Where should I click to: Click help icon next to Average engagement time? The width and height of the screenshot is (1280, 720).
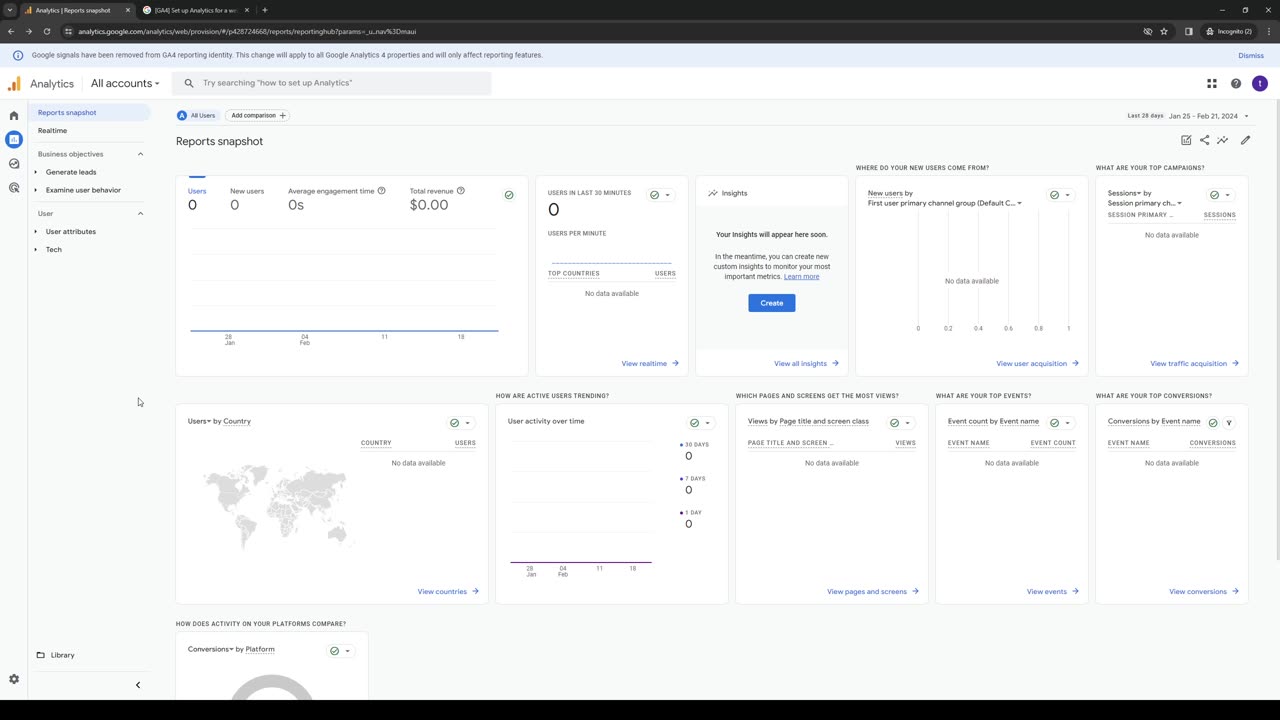coord(381,191)
